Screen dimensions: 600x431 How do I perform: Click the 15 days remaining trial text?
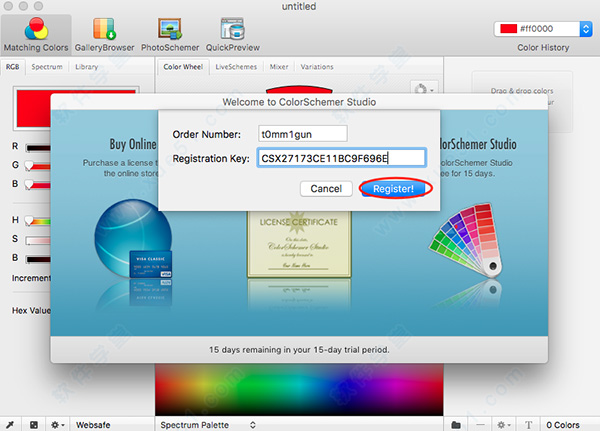[299, 349]
